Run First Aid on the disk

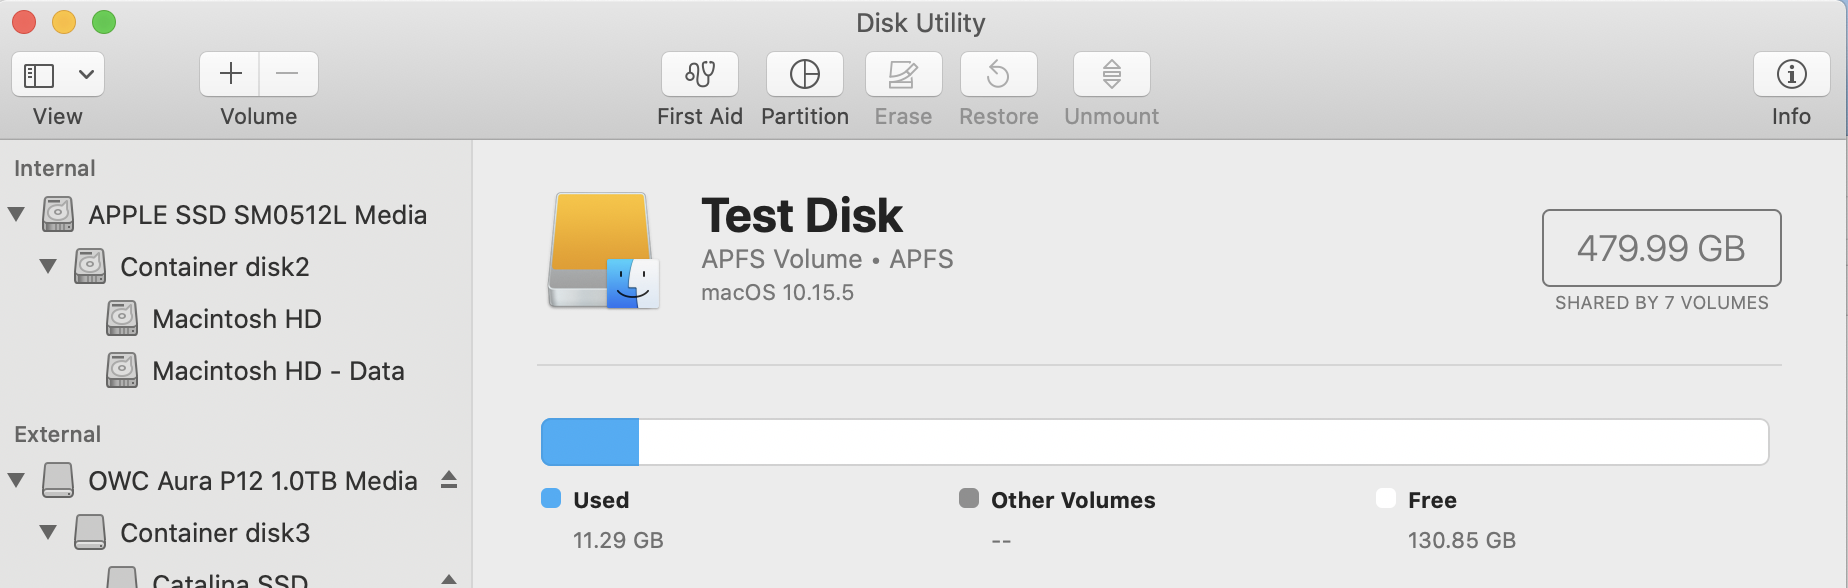(700, 75)
